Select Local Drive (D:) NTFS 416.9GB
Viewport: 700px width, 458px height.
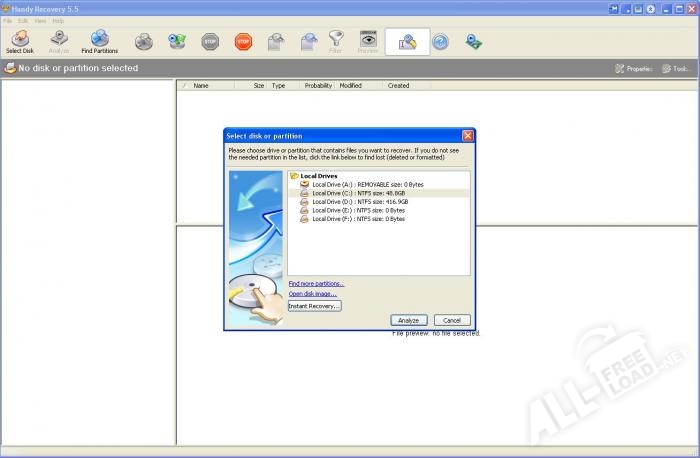pos(359,201)
